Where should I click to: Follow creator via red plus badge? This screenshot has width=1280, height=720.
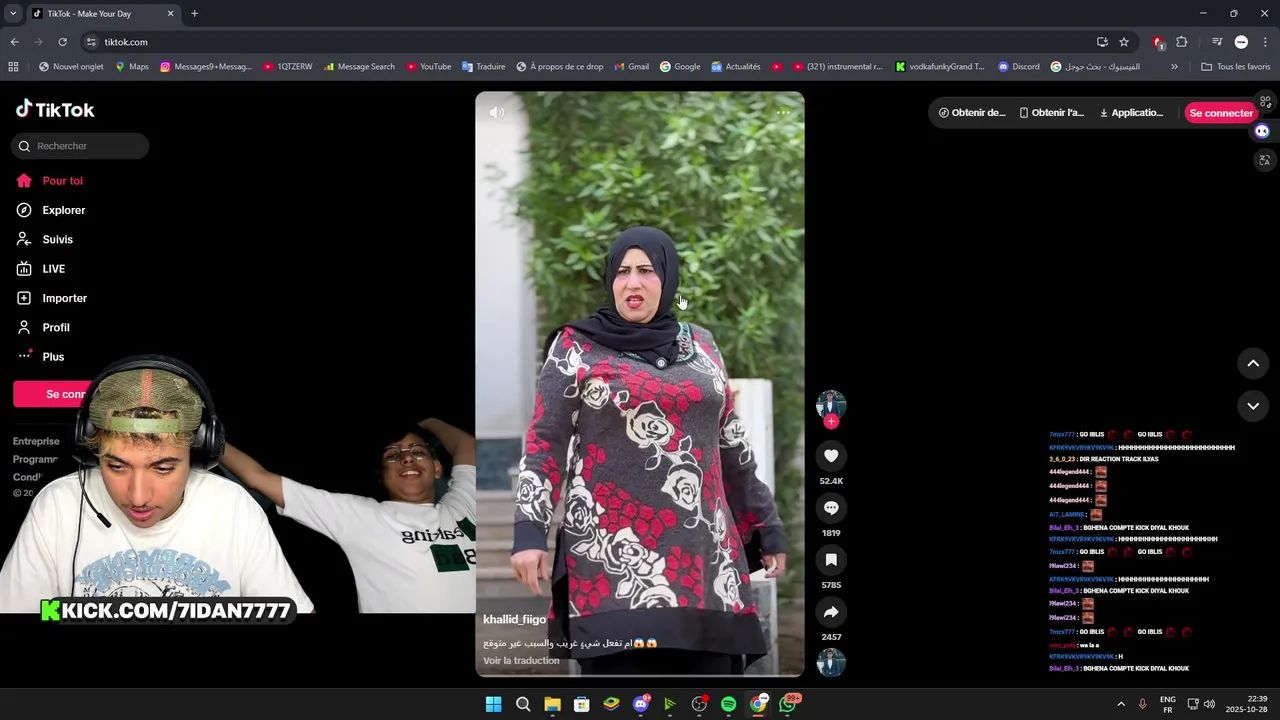831,422
